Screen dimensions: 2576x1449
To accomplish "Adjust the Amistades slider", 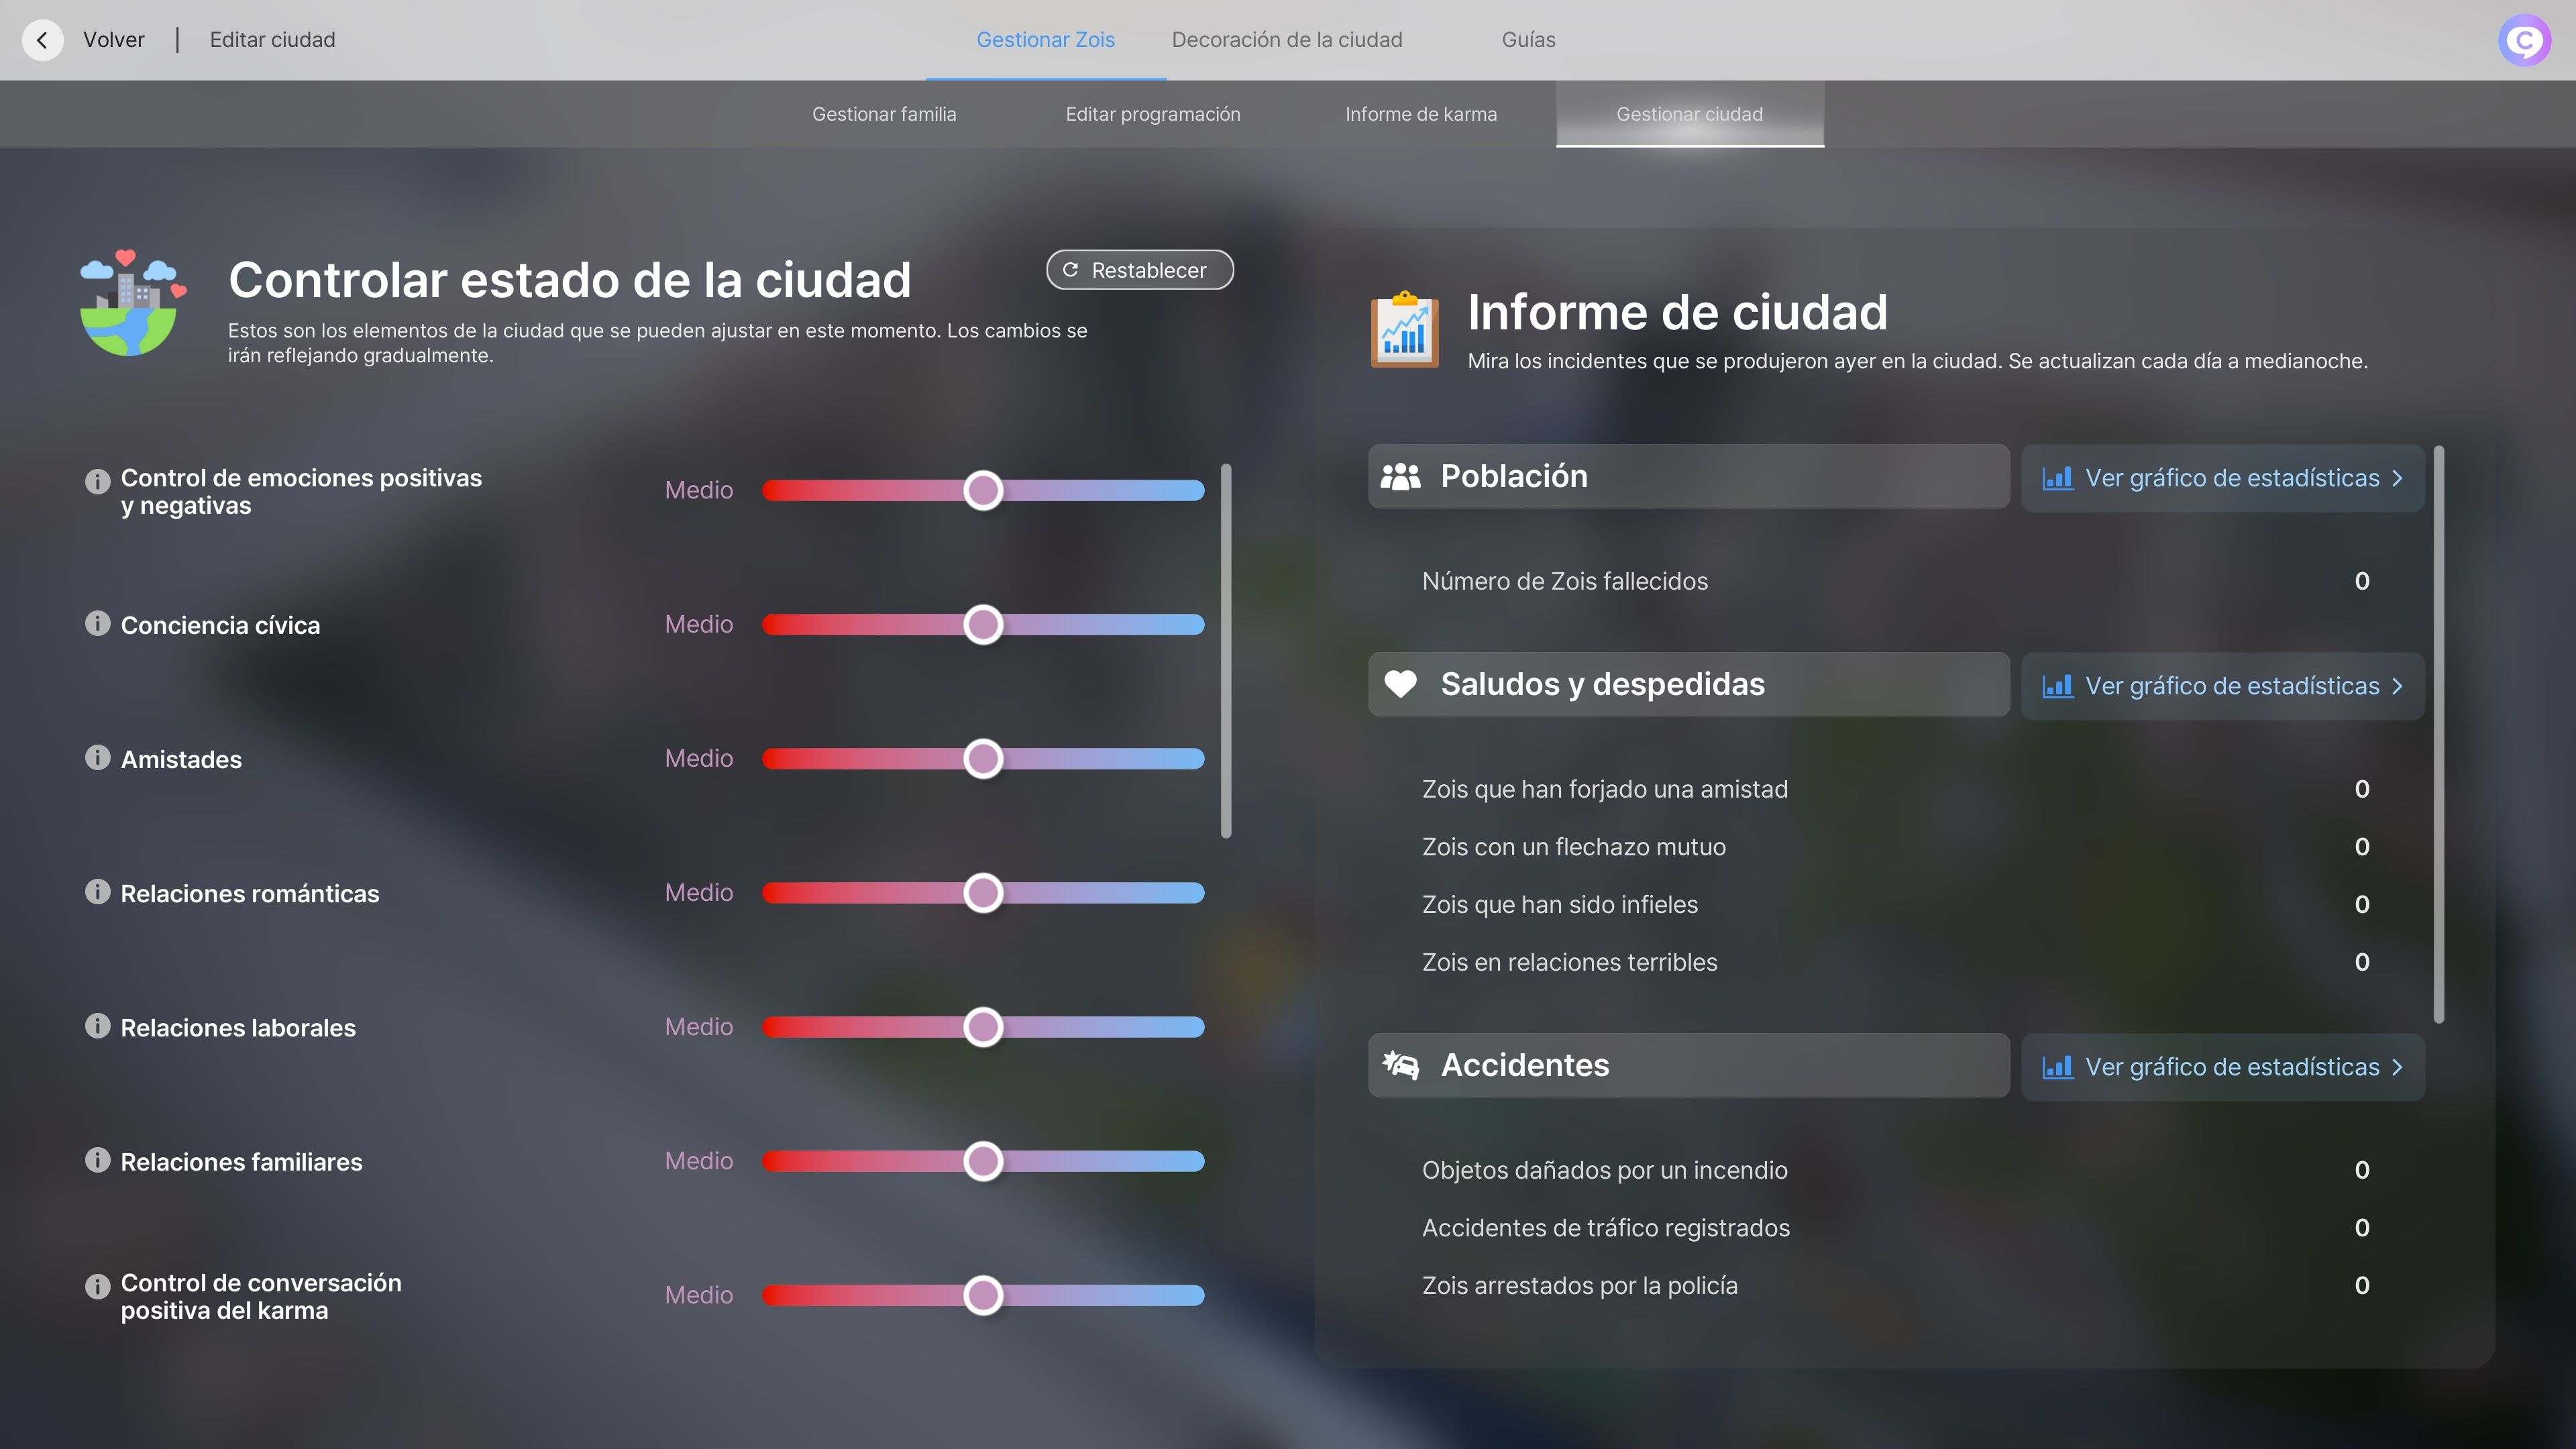I will [x=983, y=758].
